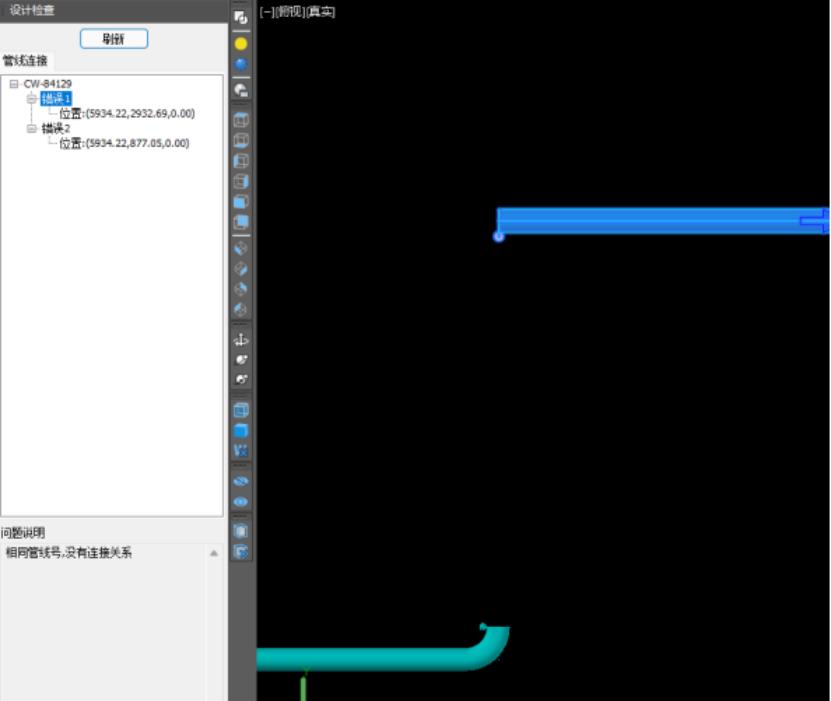This screenshot has height=701, width=831.
Task: Collapse the 错误2 tree node
Action: [x=32, y=129]
